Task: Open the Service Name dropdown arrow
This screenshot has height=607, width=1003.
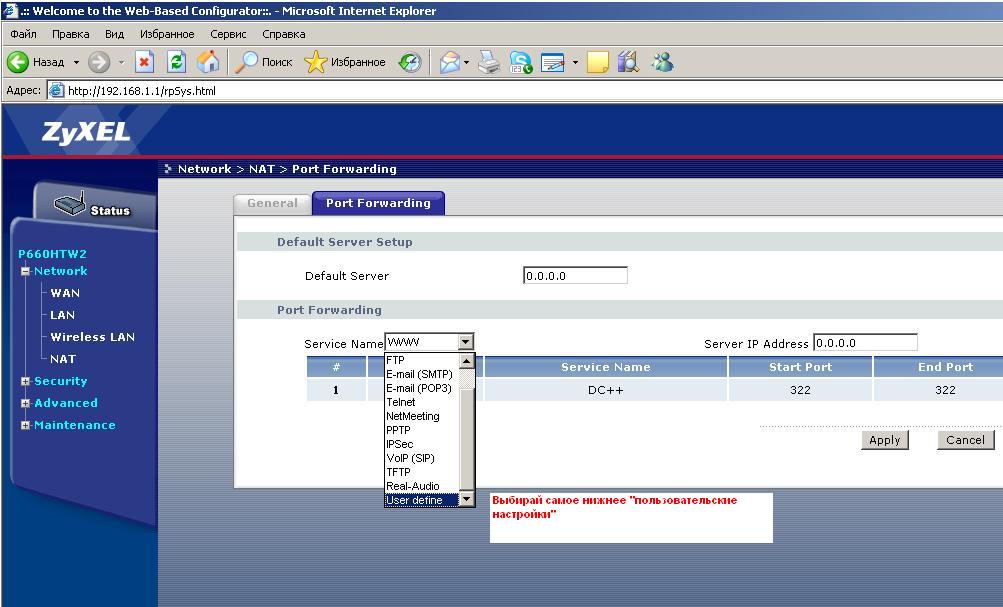Action: (x=465, y=342)
